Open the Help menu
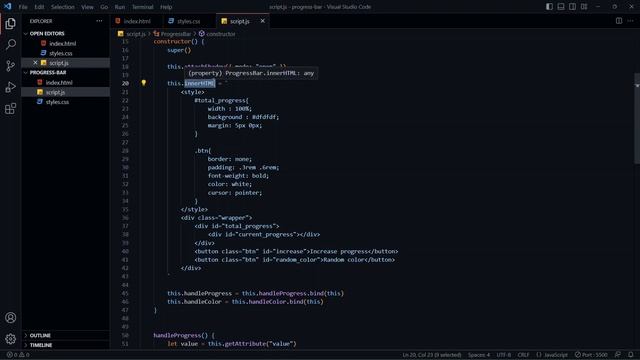The height and width of the screenshot is (360, 640). click(166, 7)
